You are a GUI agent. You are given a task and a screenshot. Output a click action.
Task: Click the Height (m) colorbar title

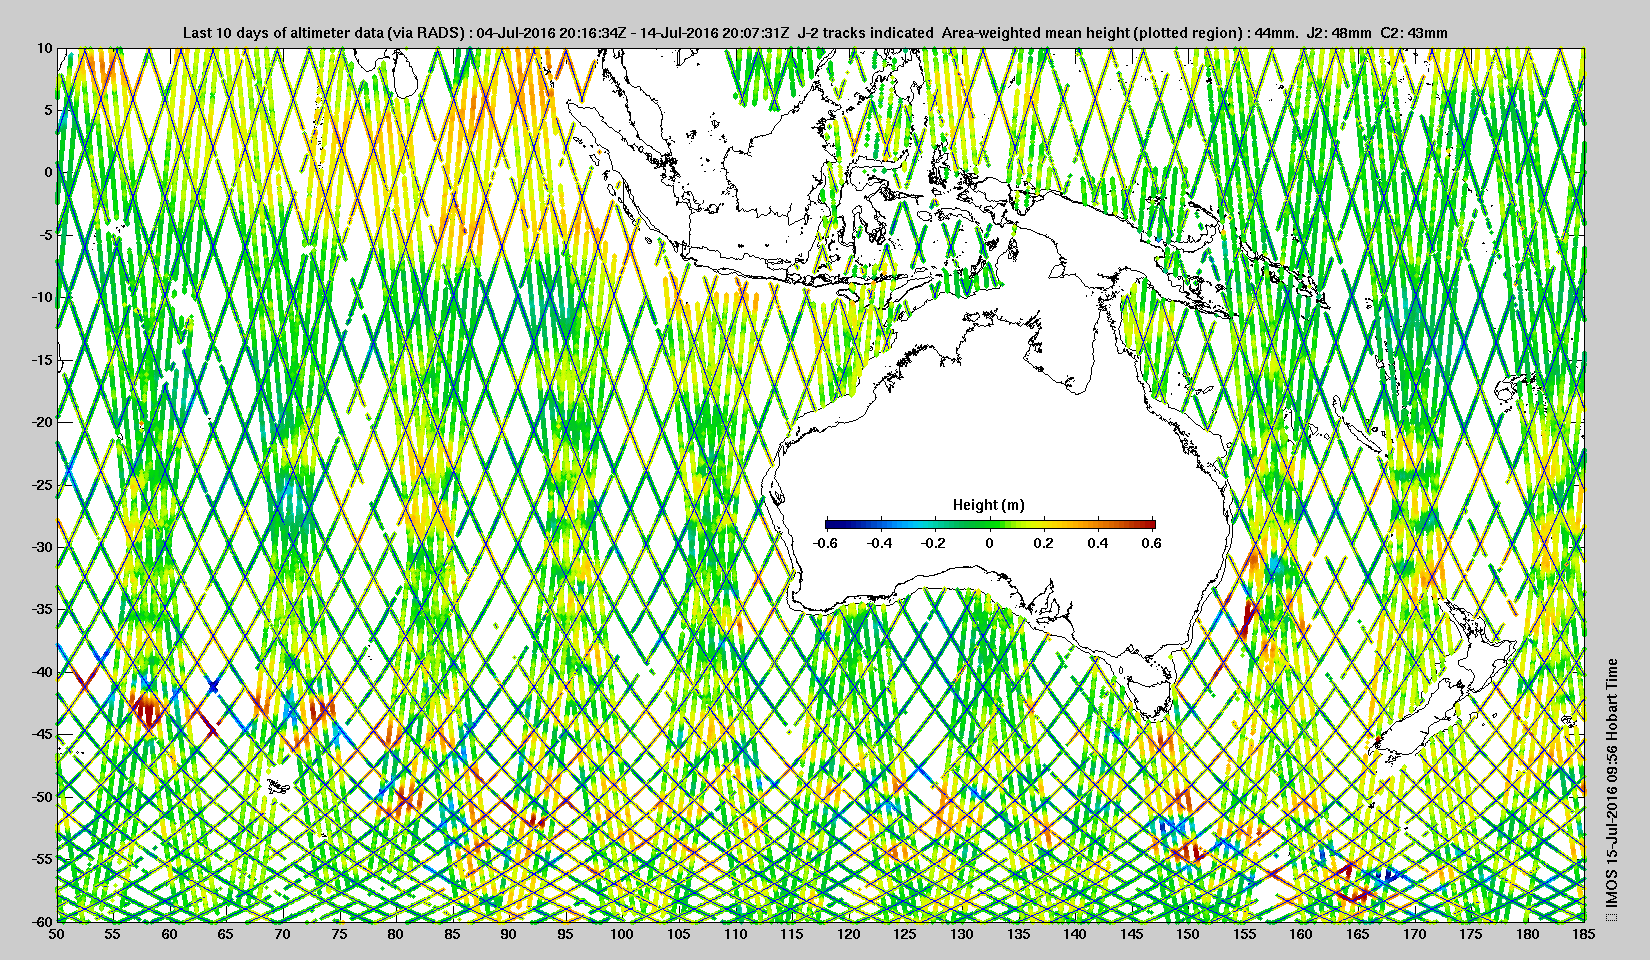click(x=988, y=505)
